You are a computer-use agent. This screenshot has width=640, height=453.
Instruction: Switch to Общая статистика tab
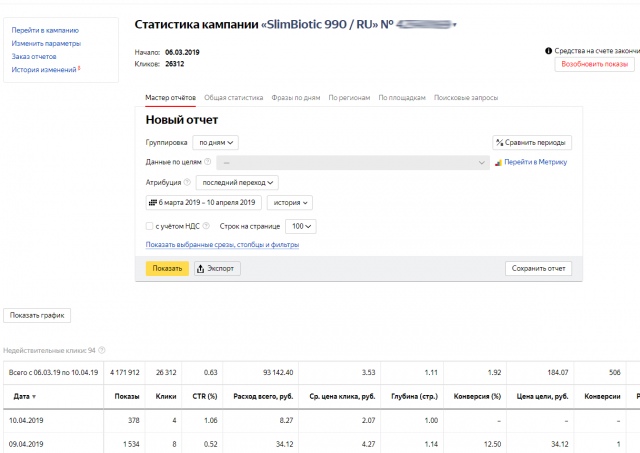coord(233,98)
